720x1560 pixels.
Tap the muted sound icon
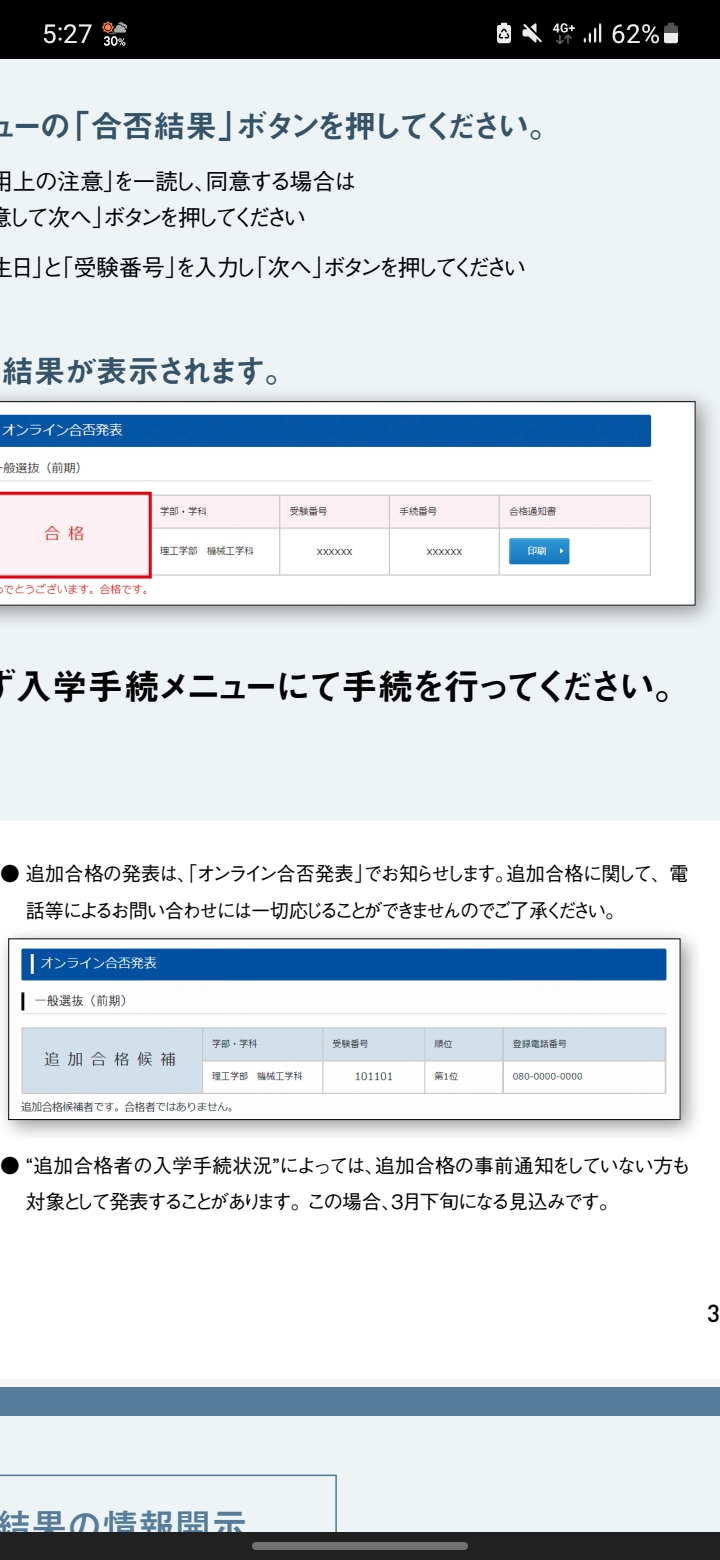533,34
